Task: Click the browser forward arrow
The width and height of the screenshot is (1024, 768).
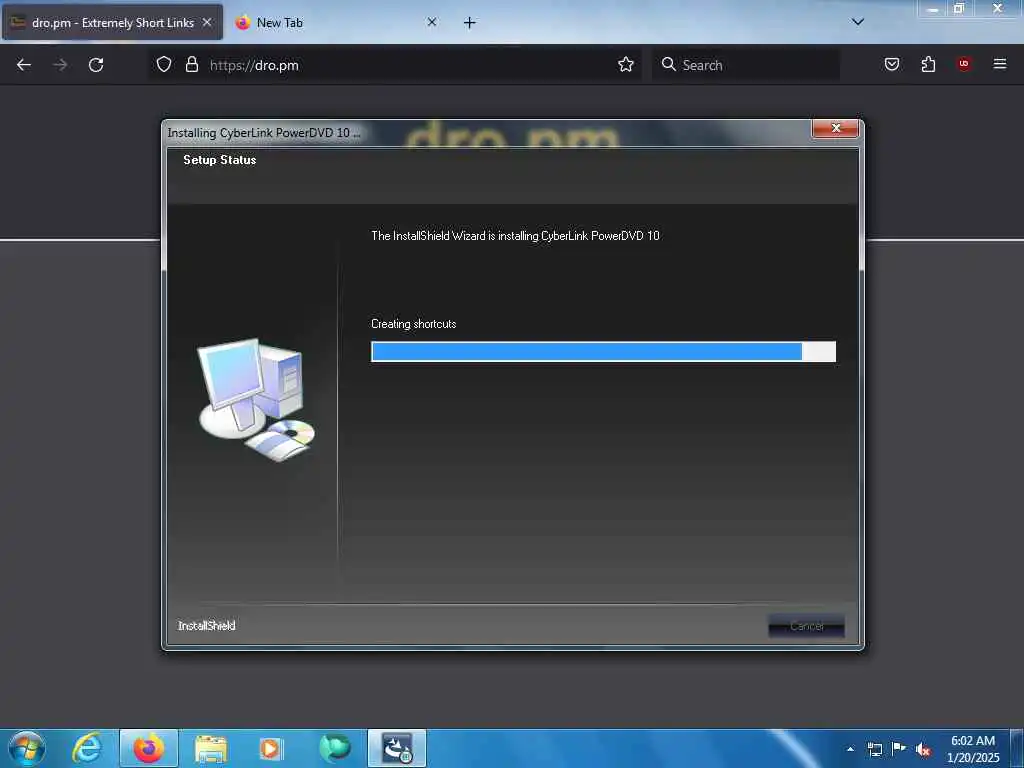Action: pos(59,65)
